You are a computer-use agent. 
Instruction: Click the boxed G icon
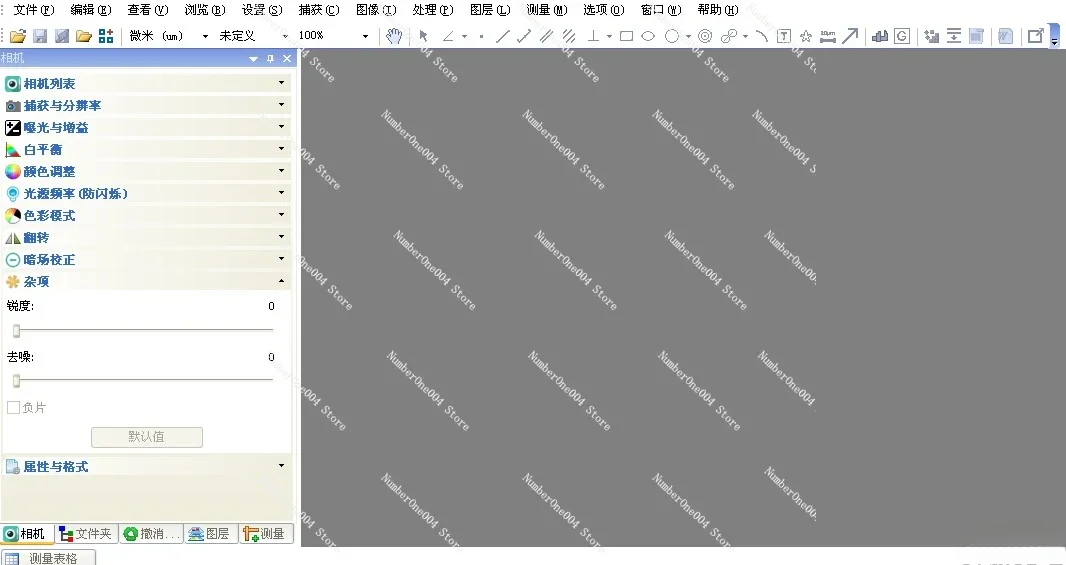901,36
